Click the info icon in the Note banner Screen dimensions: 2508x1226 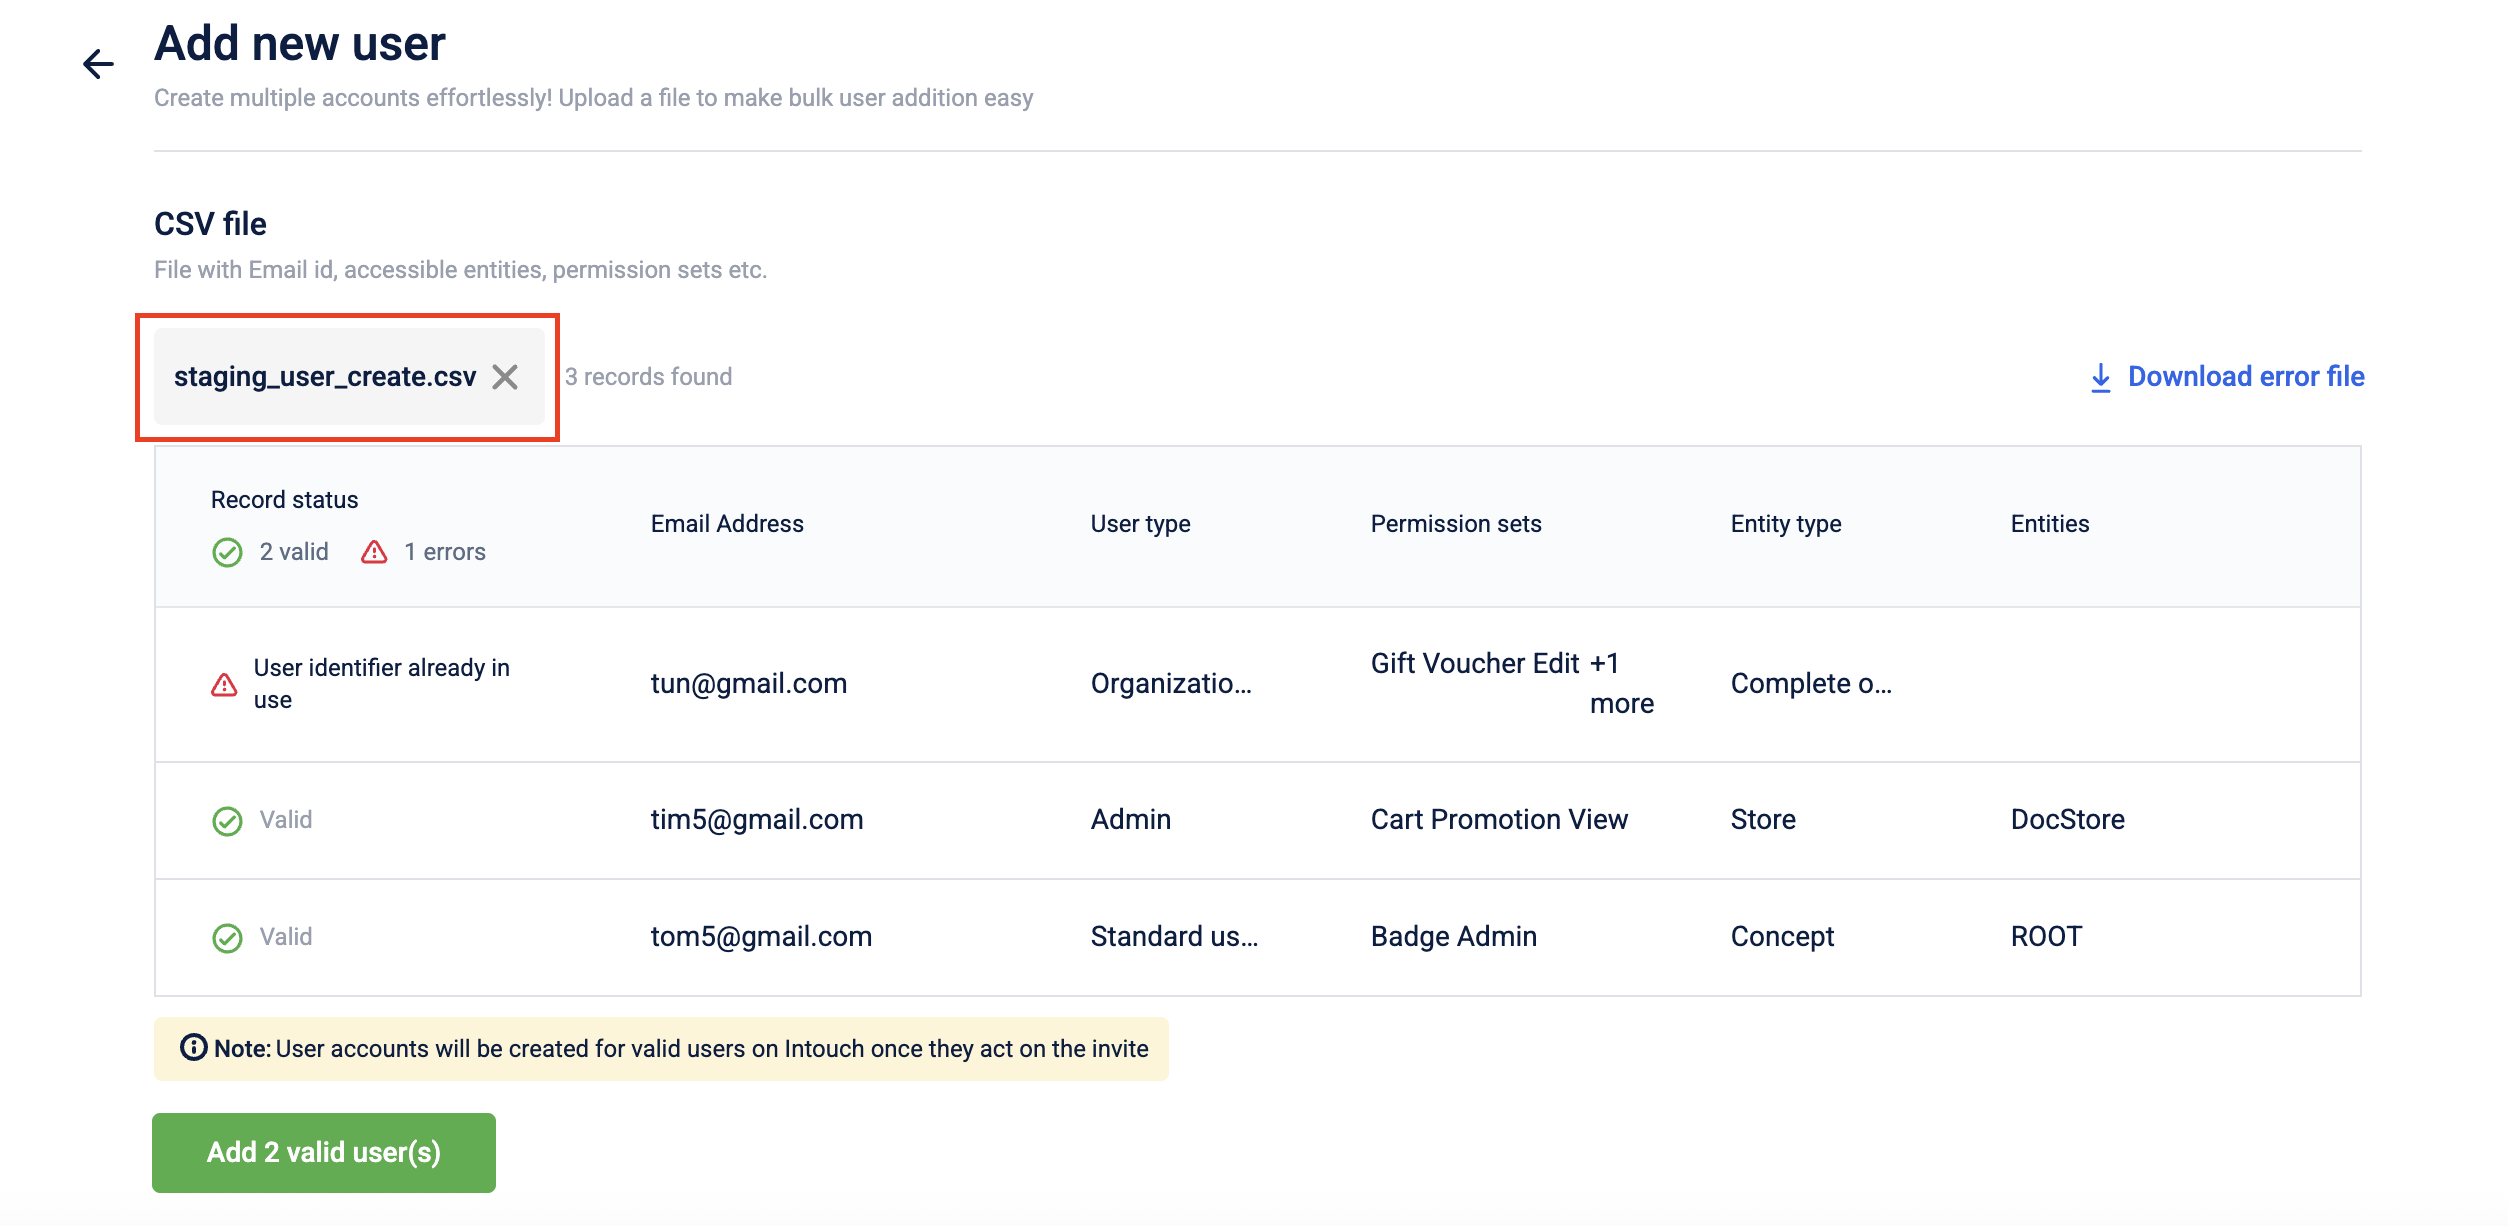[193, 1047]
